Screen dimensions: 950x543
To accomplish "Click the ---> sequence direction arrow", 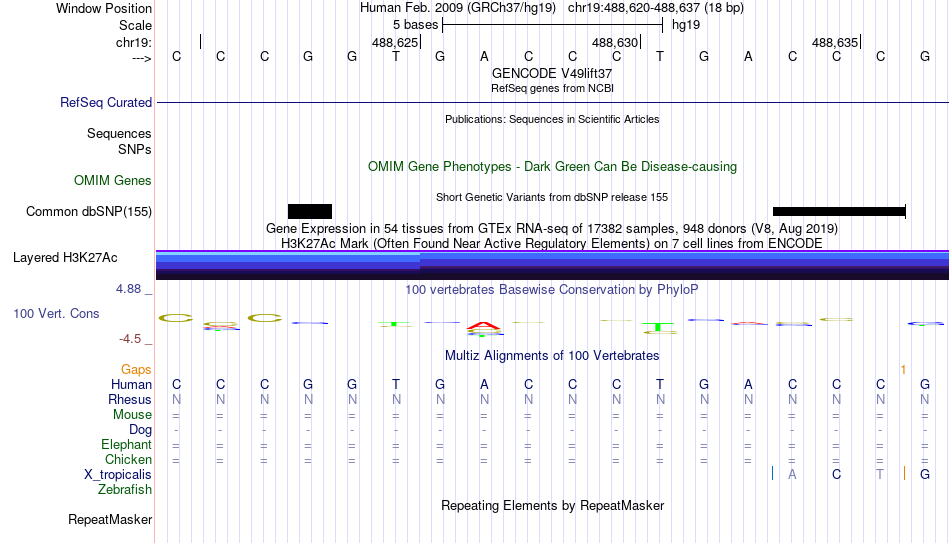I will click(x=142, y=58).
